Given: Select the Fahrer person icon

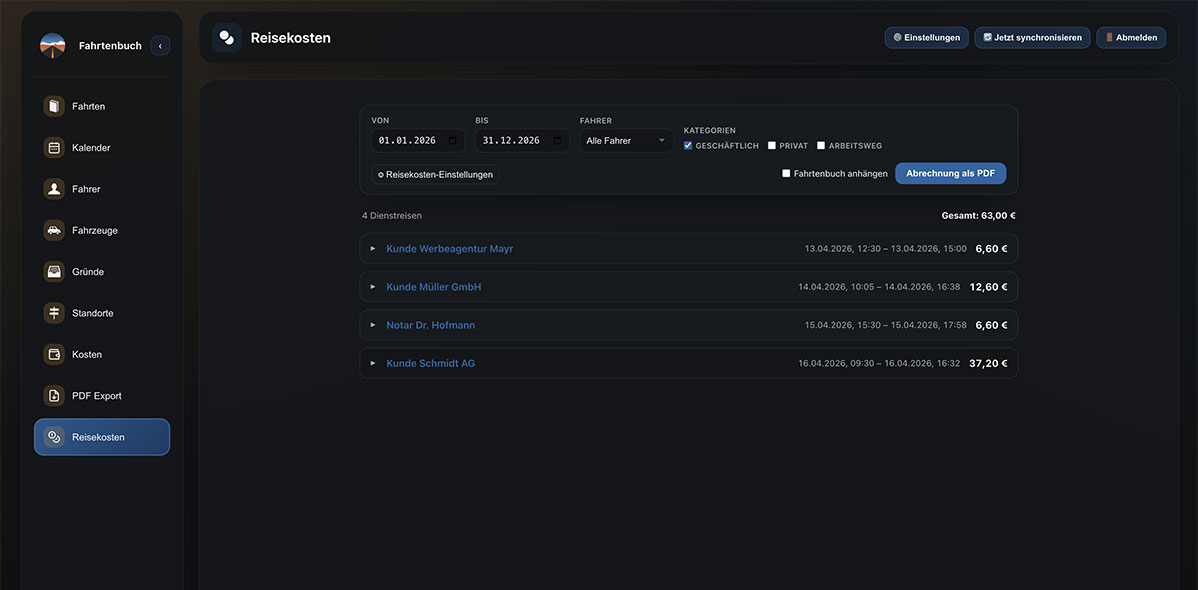Looking at the screenshot, I should point(53,189).
